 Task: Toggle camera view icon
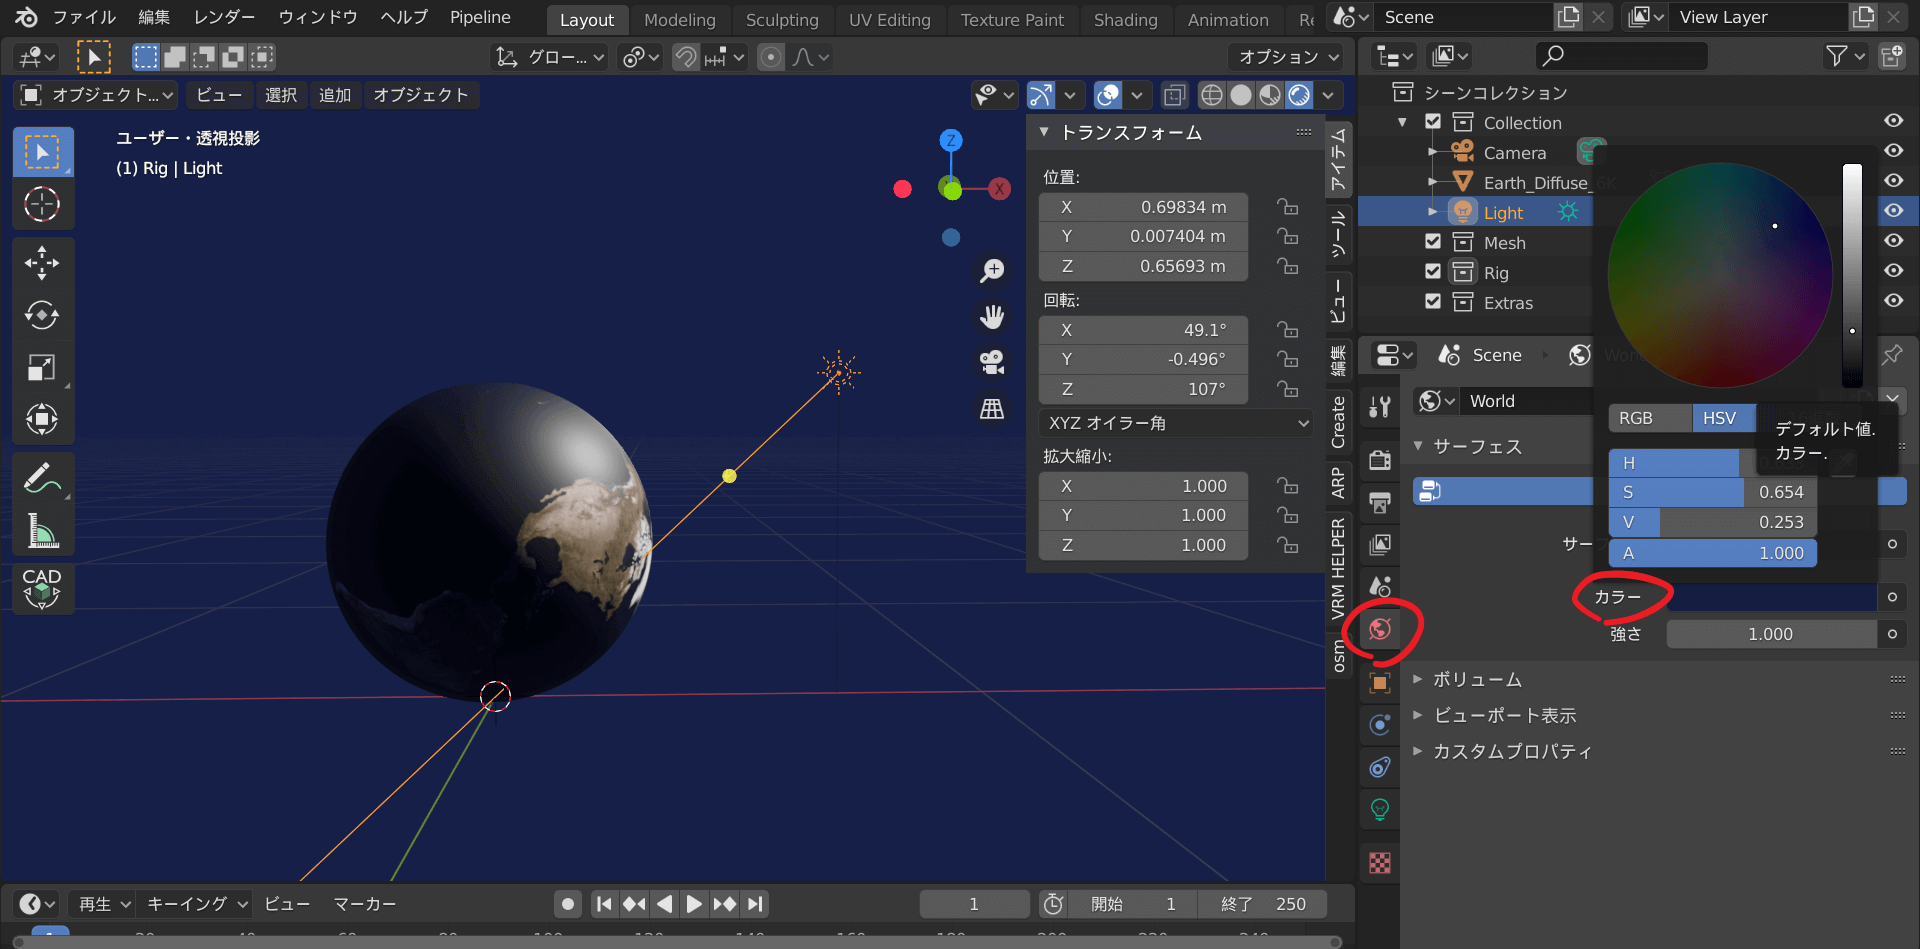pos(992,362)
